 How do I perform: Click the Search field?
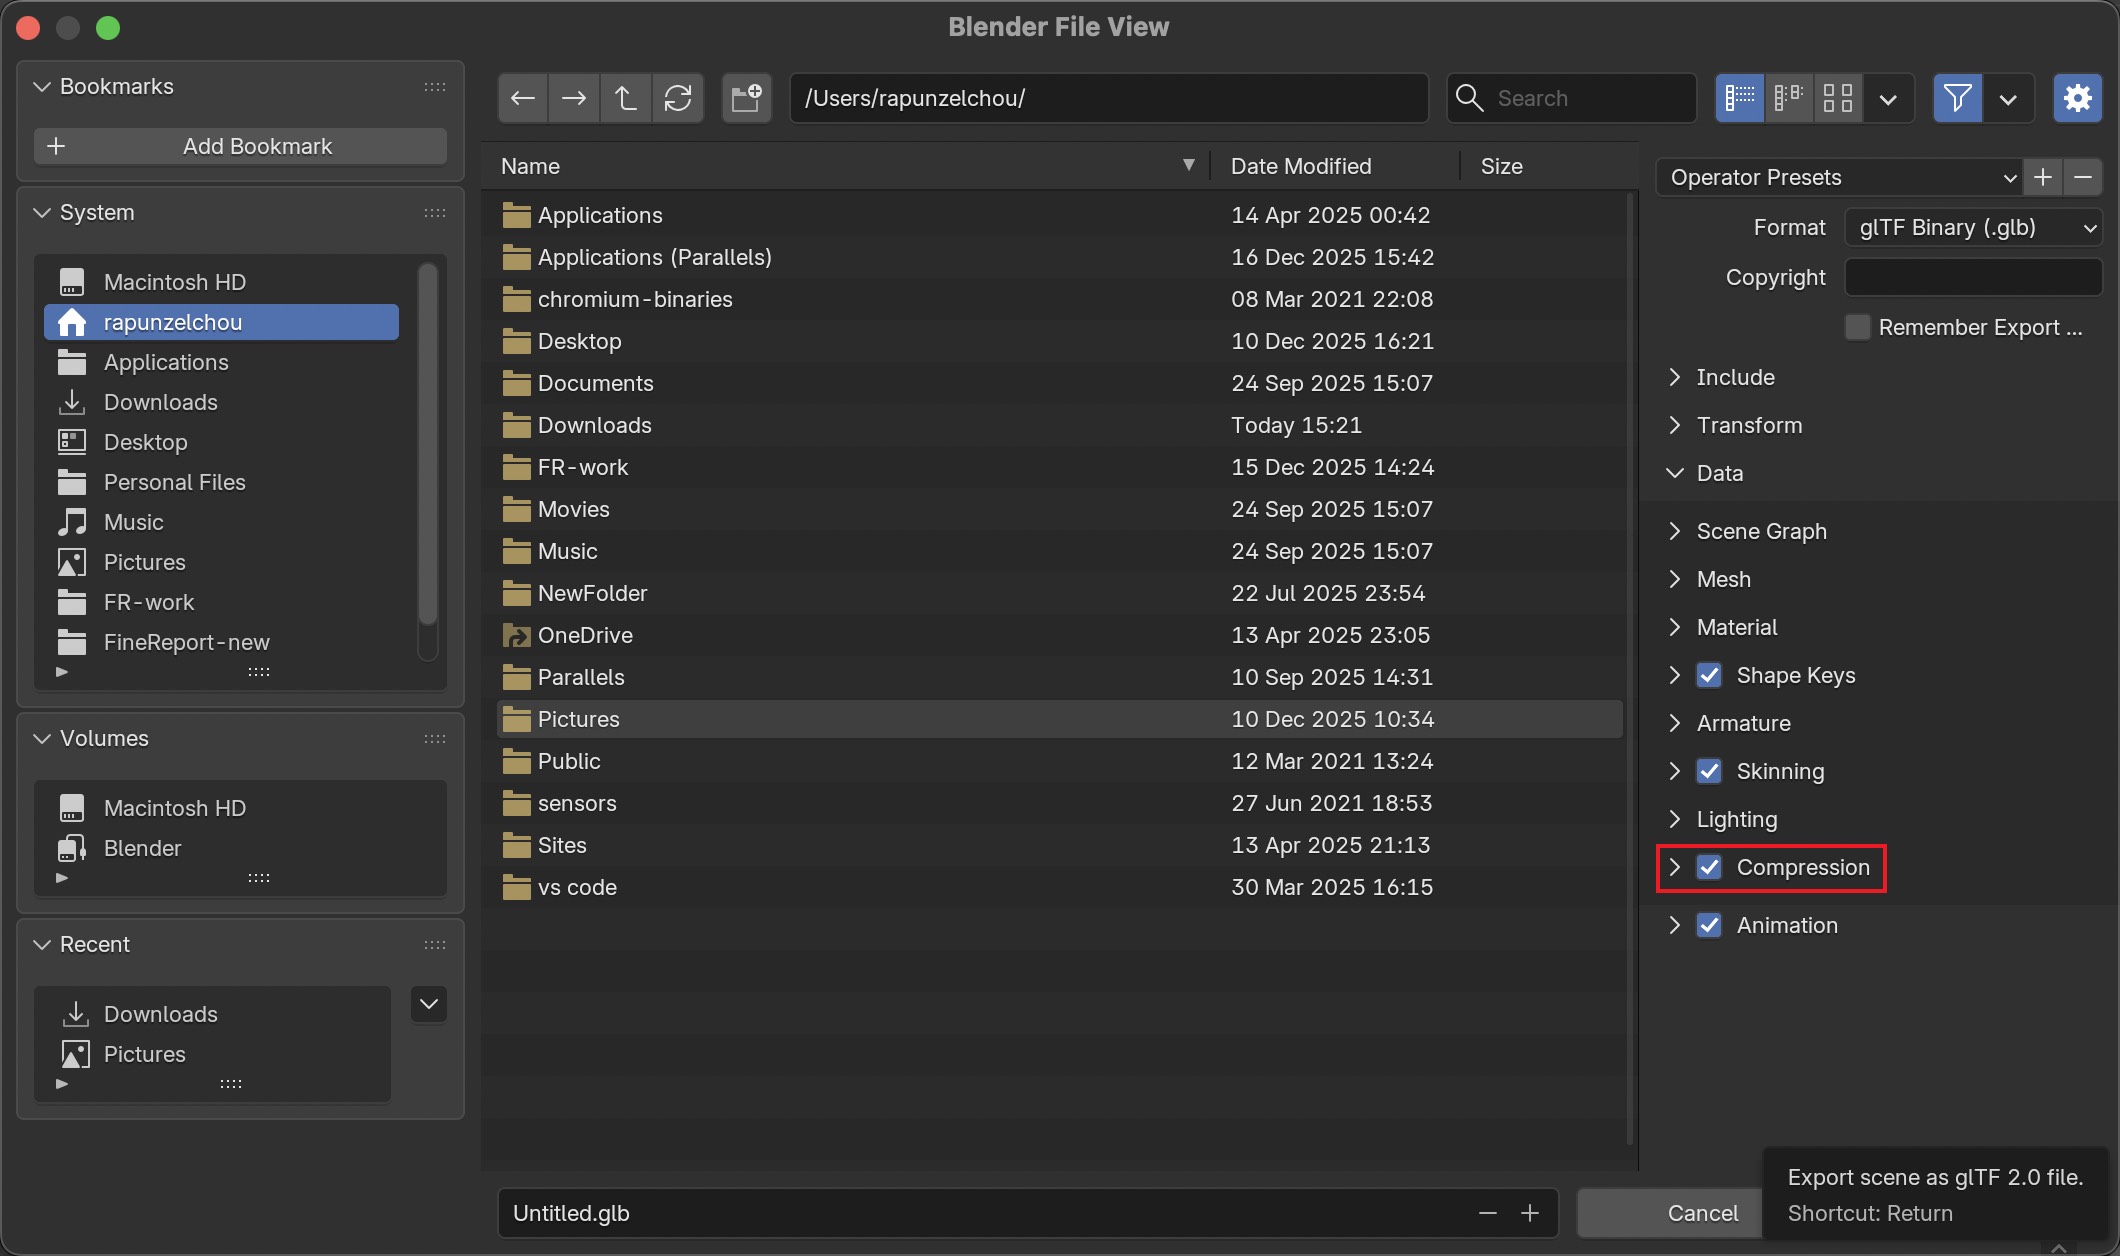click(x=1572, y=98)
